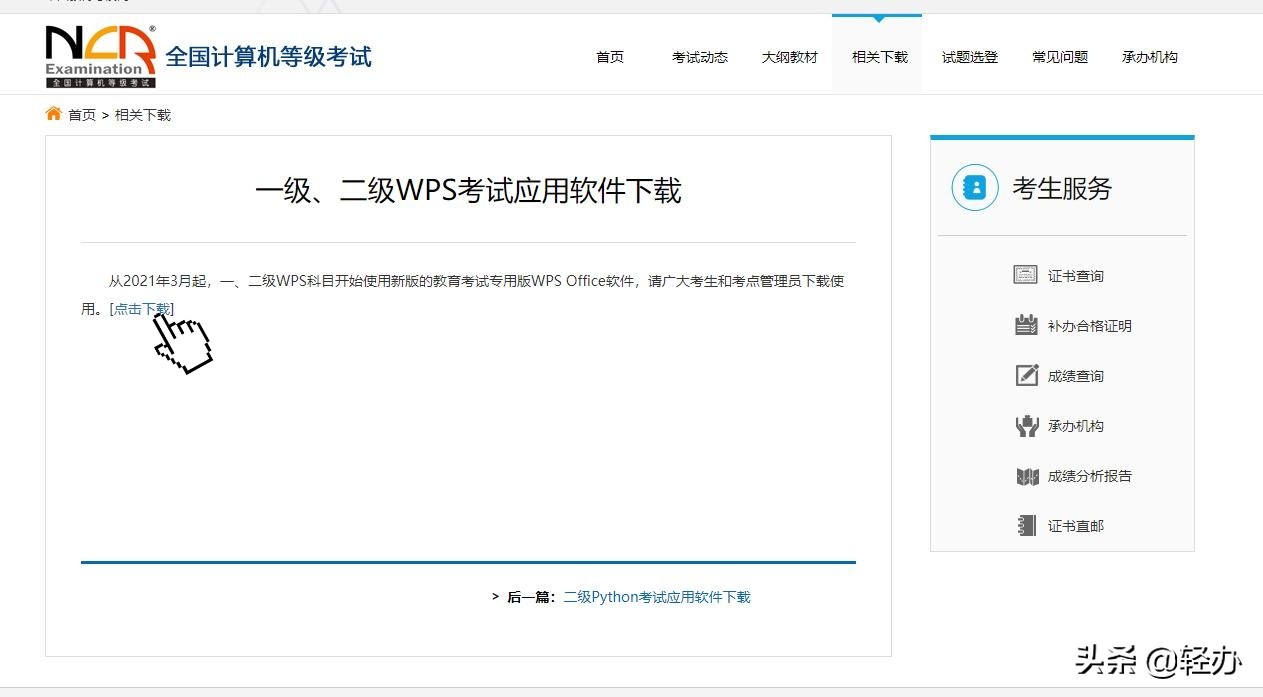Open the 证书直邮 service link

tap(1076, 526)
